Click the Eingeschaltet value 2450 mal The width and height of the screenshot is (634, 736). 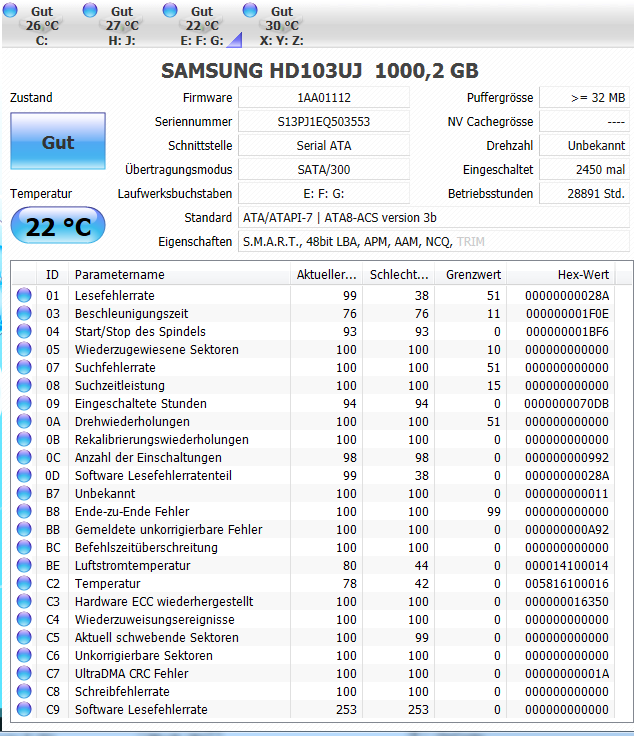[584, 169]
